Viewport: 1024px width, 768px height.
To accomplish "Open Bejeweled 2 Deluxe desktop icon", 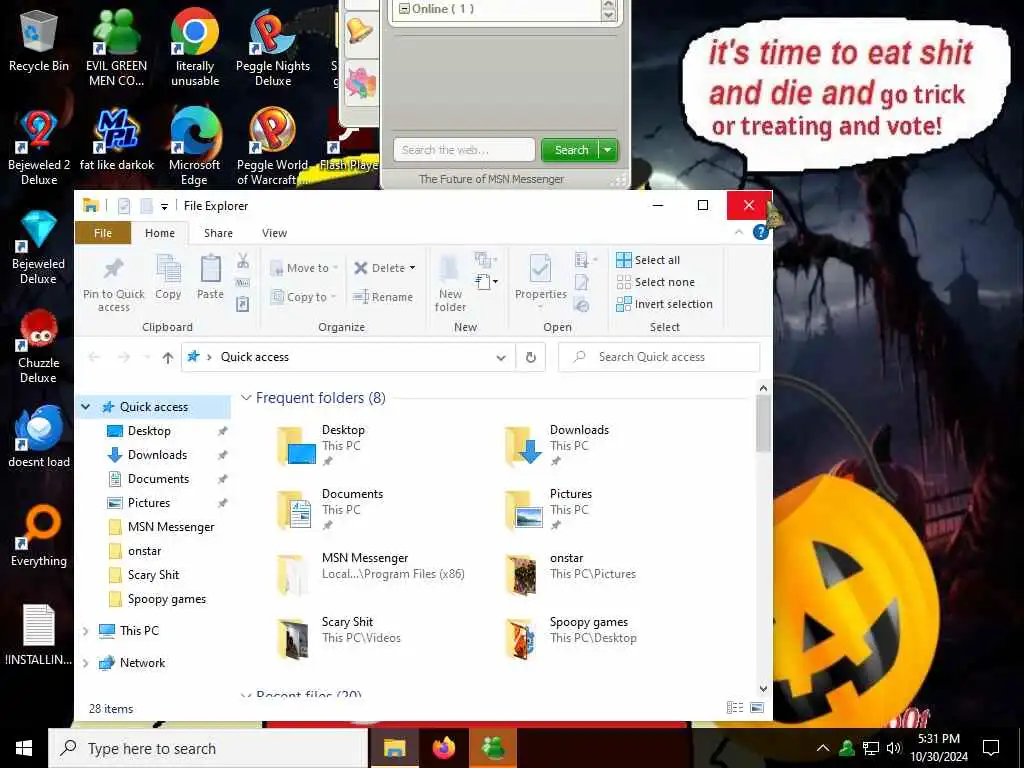I will point(39,147).
